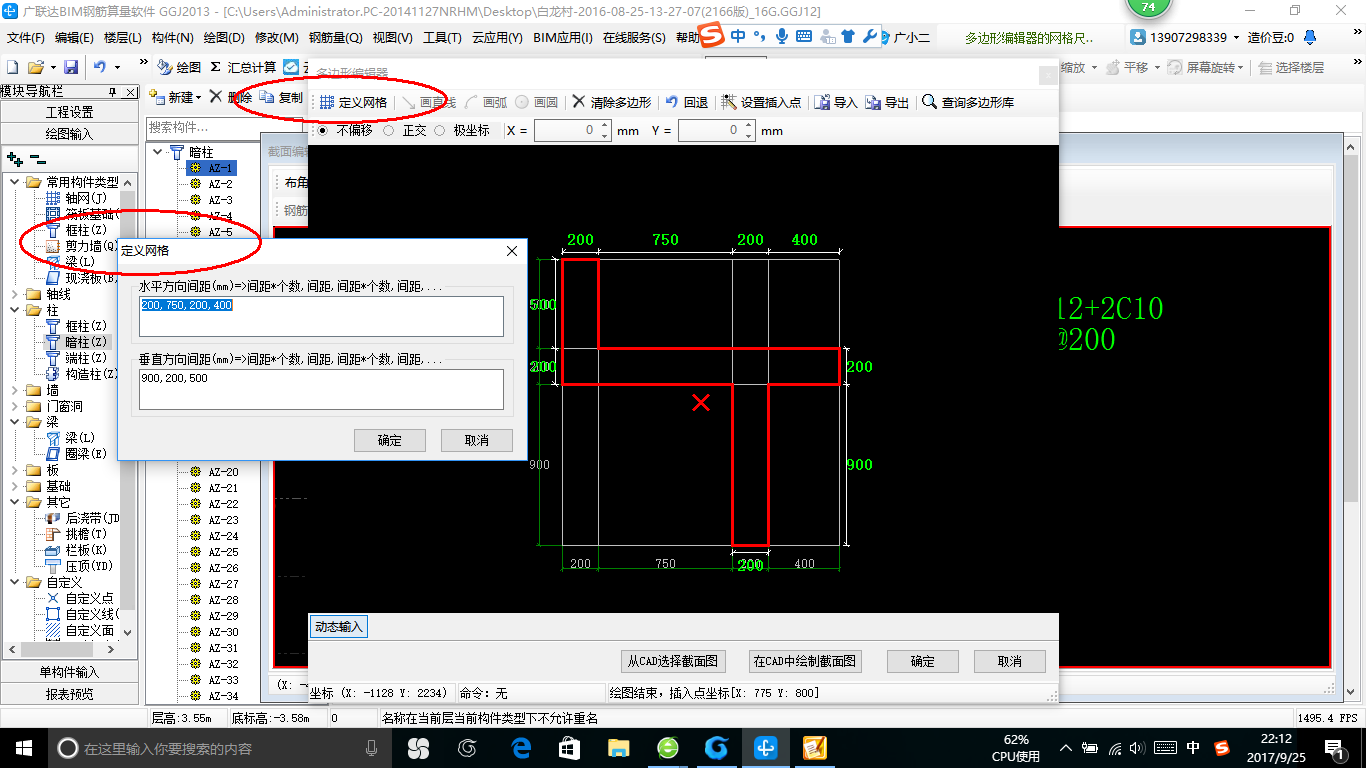1366x768 pixels.
Task: Click the Sogou input S icon in menu bar
Action: pos(711,36)
